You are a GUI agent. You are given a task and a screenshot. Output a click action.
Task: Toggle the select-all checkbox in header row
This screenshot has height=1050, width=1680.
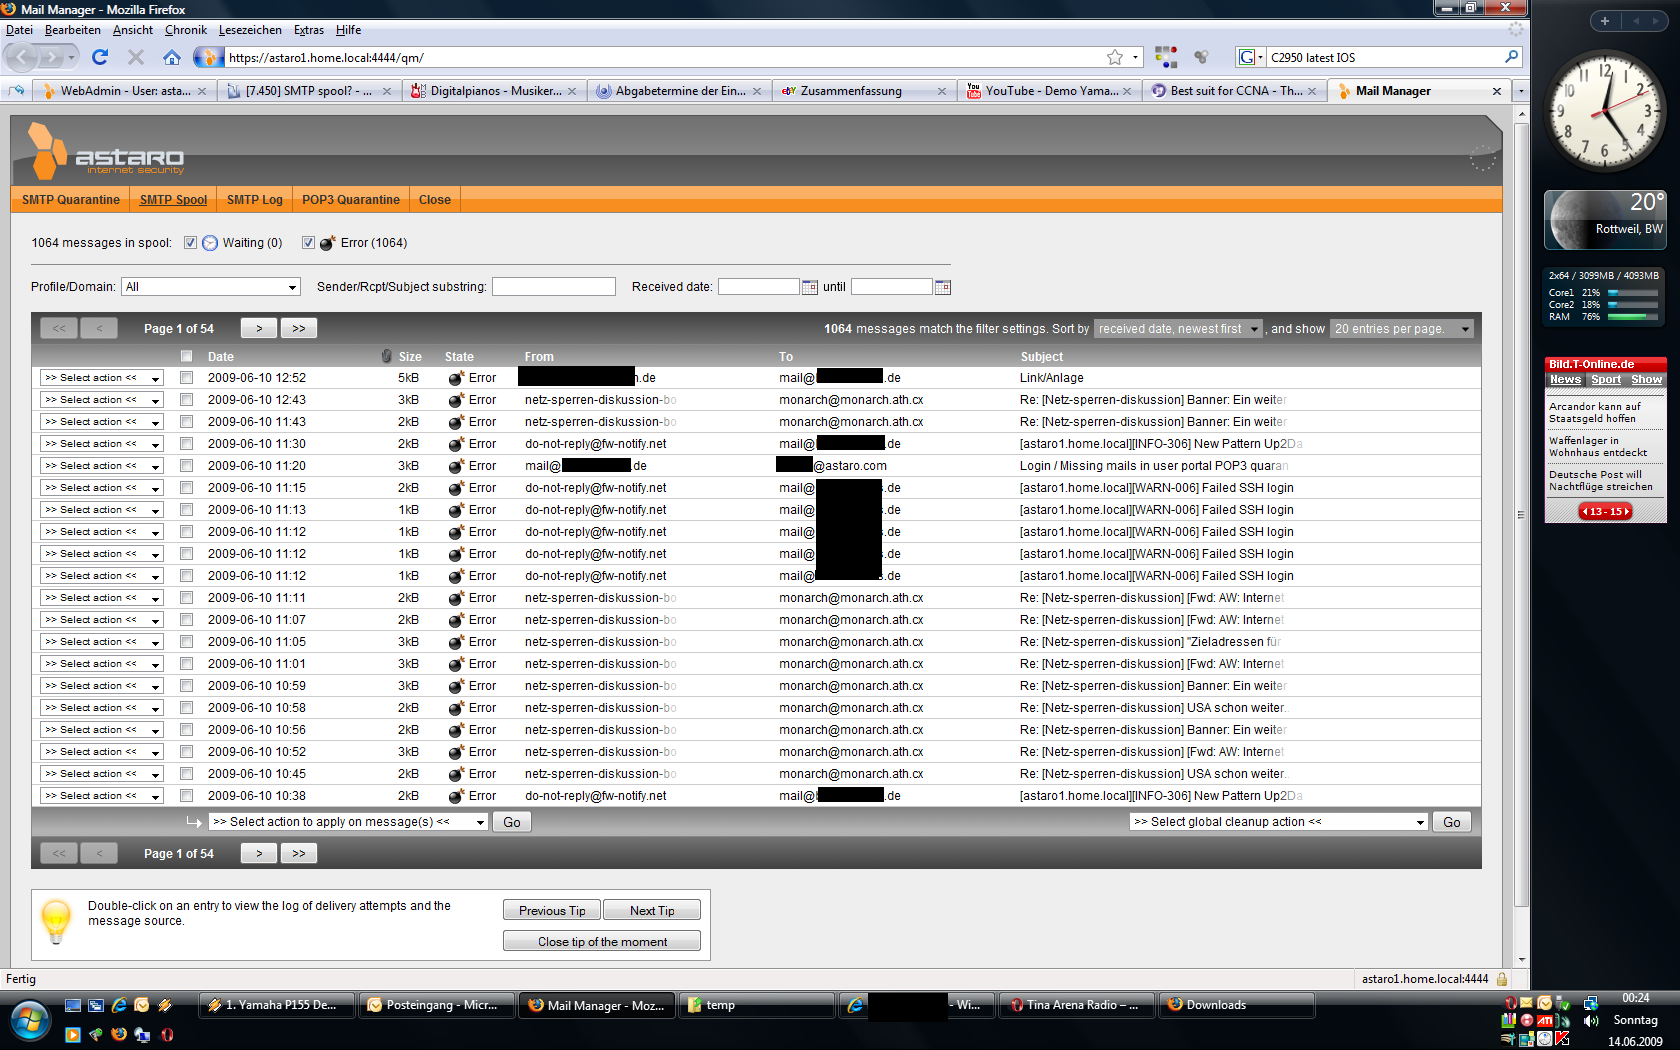click(186, 356)
